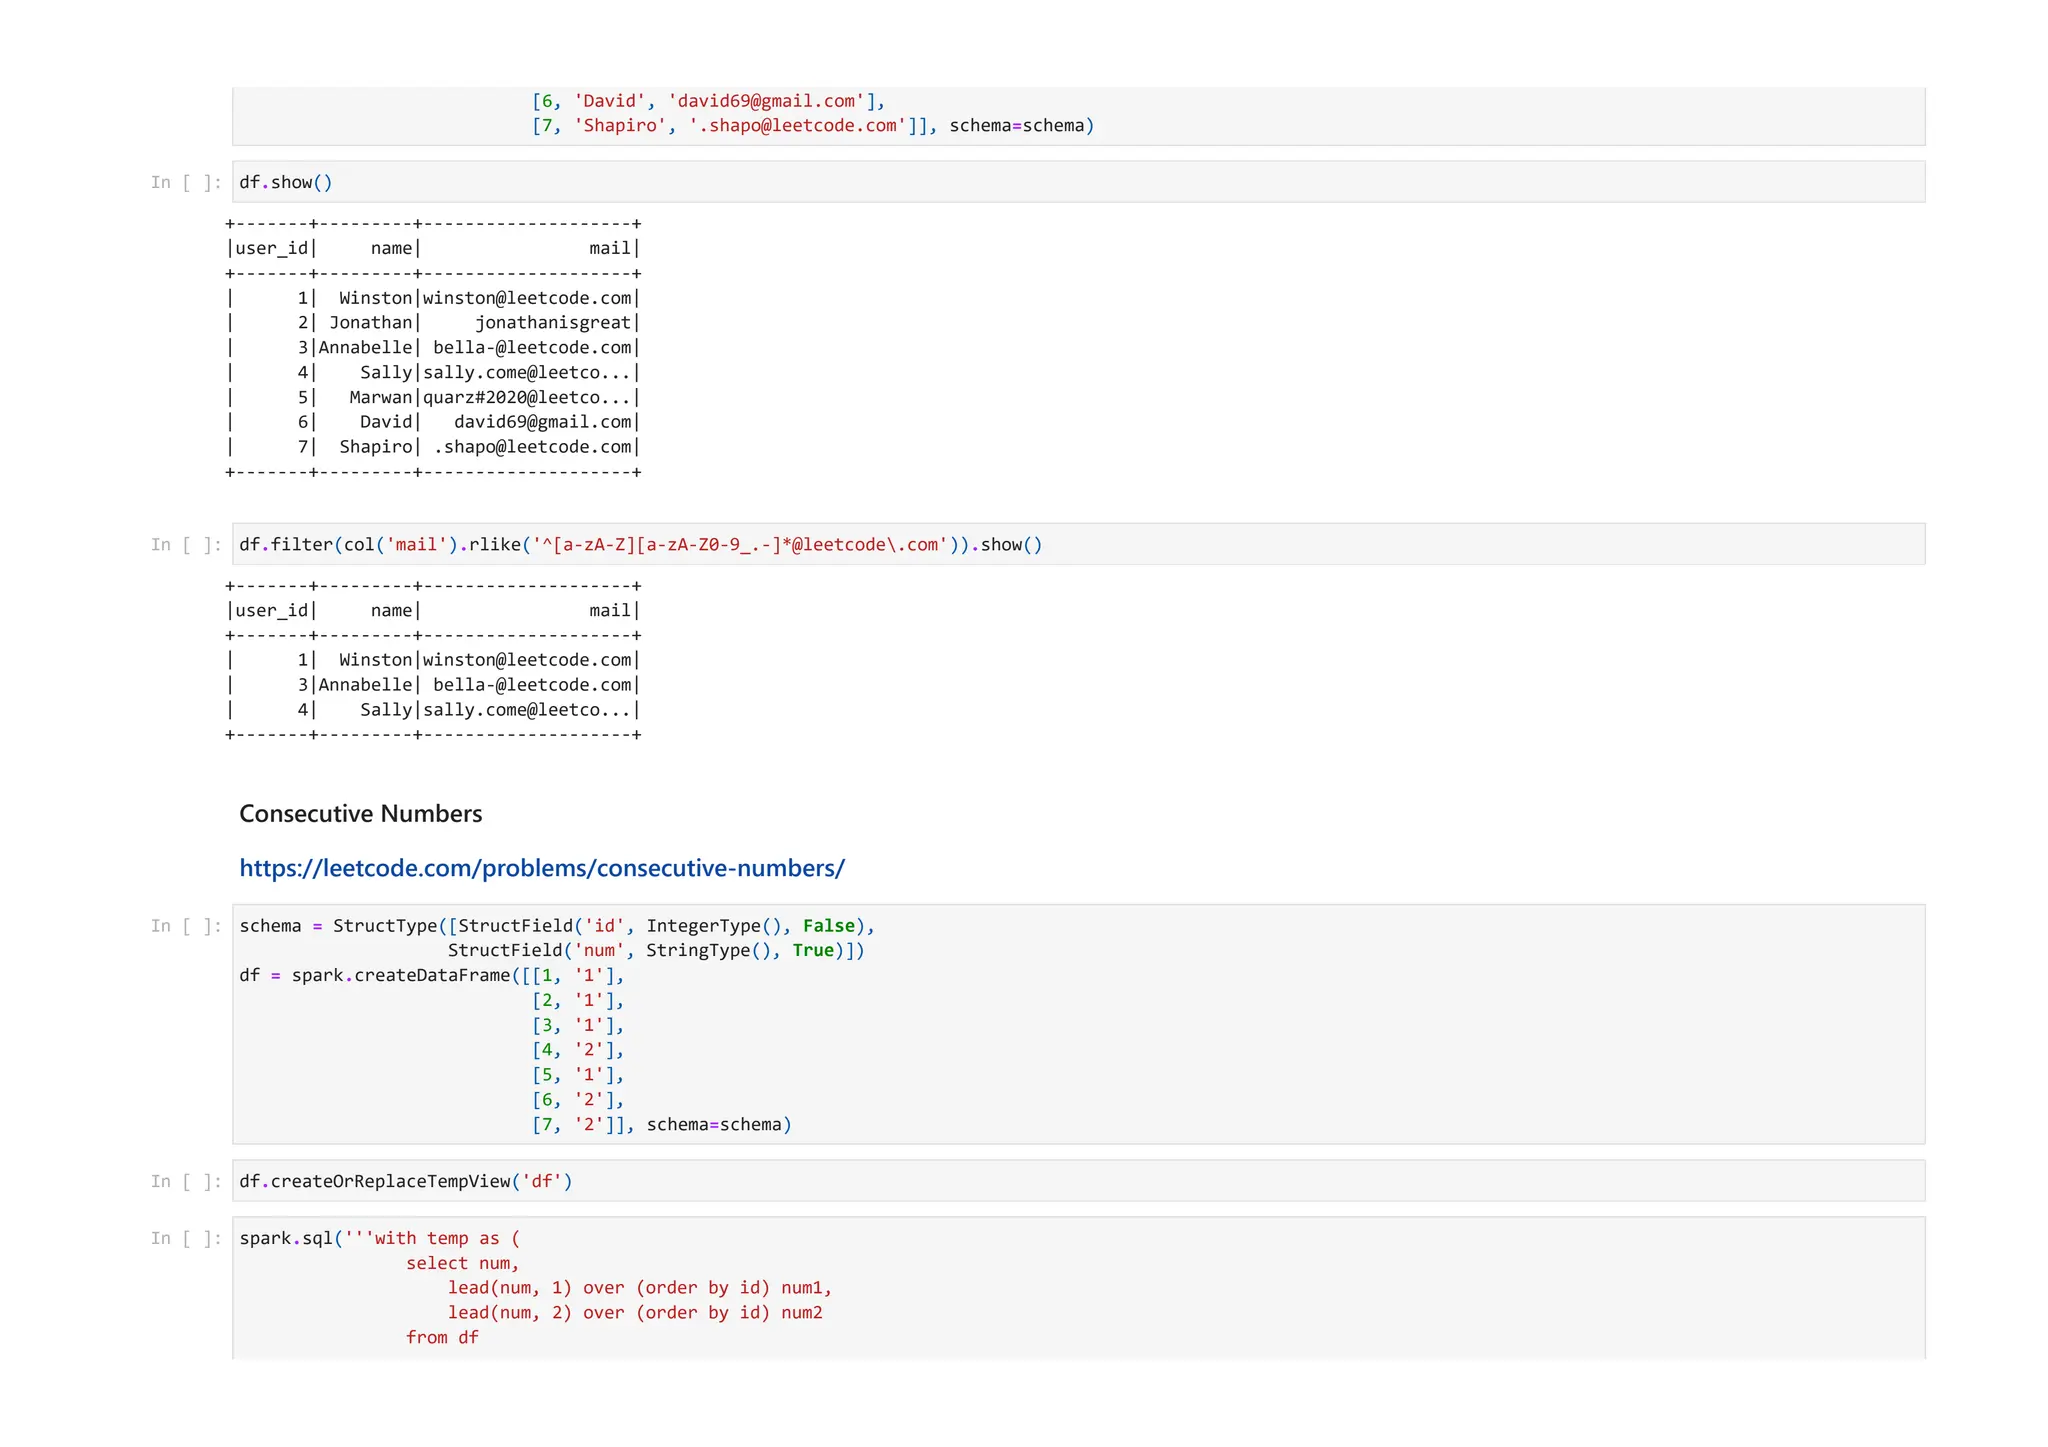The width and height of the screenshot is (2048, 1447).
Task: Click the In [ ] prompt beside df.filter cell
Action: tap(186, 544)
